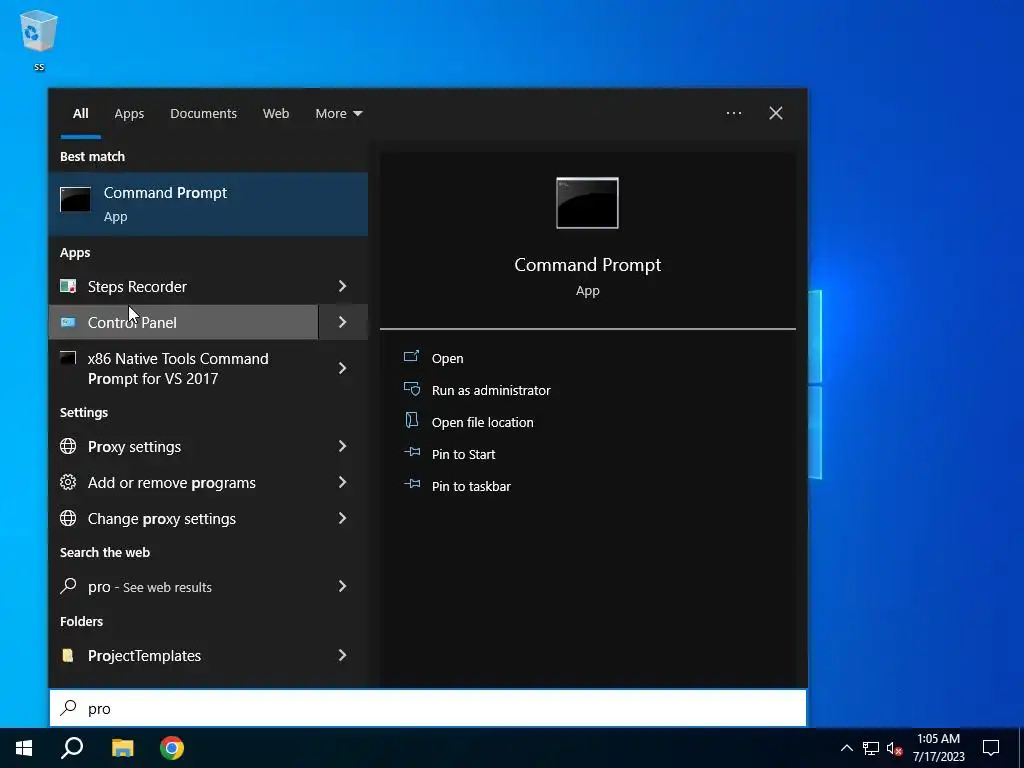This screenshot has height=768, width=1024.
Task: Select the ProjectTemplates folder text
Action: click(x=144, y=656)
